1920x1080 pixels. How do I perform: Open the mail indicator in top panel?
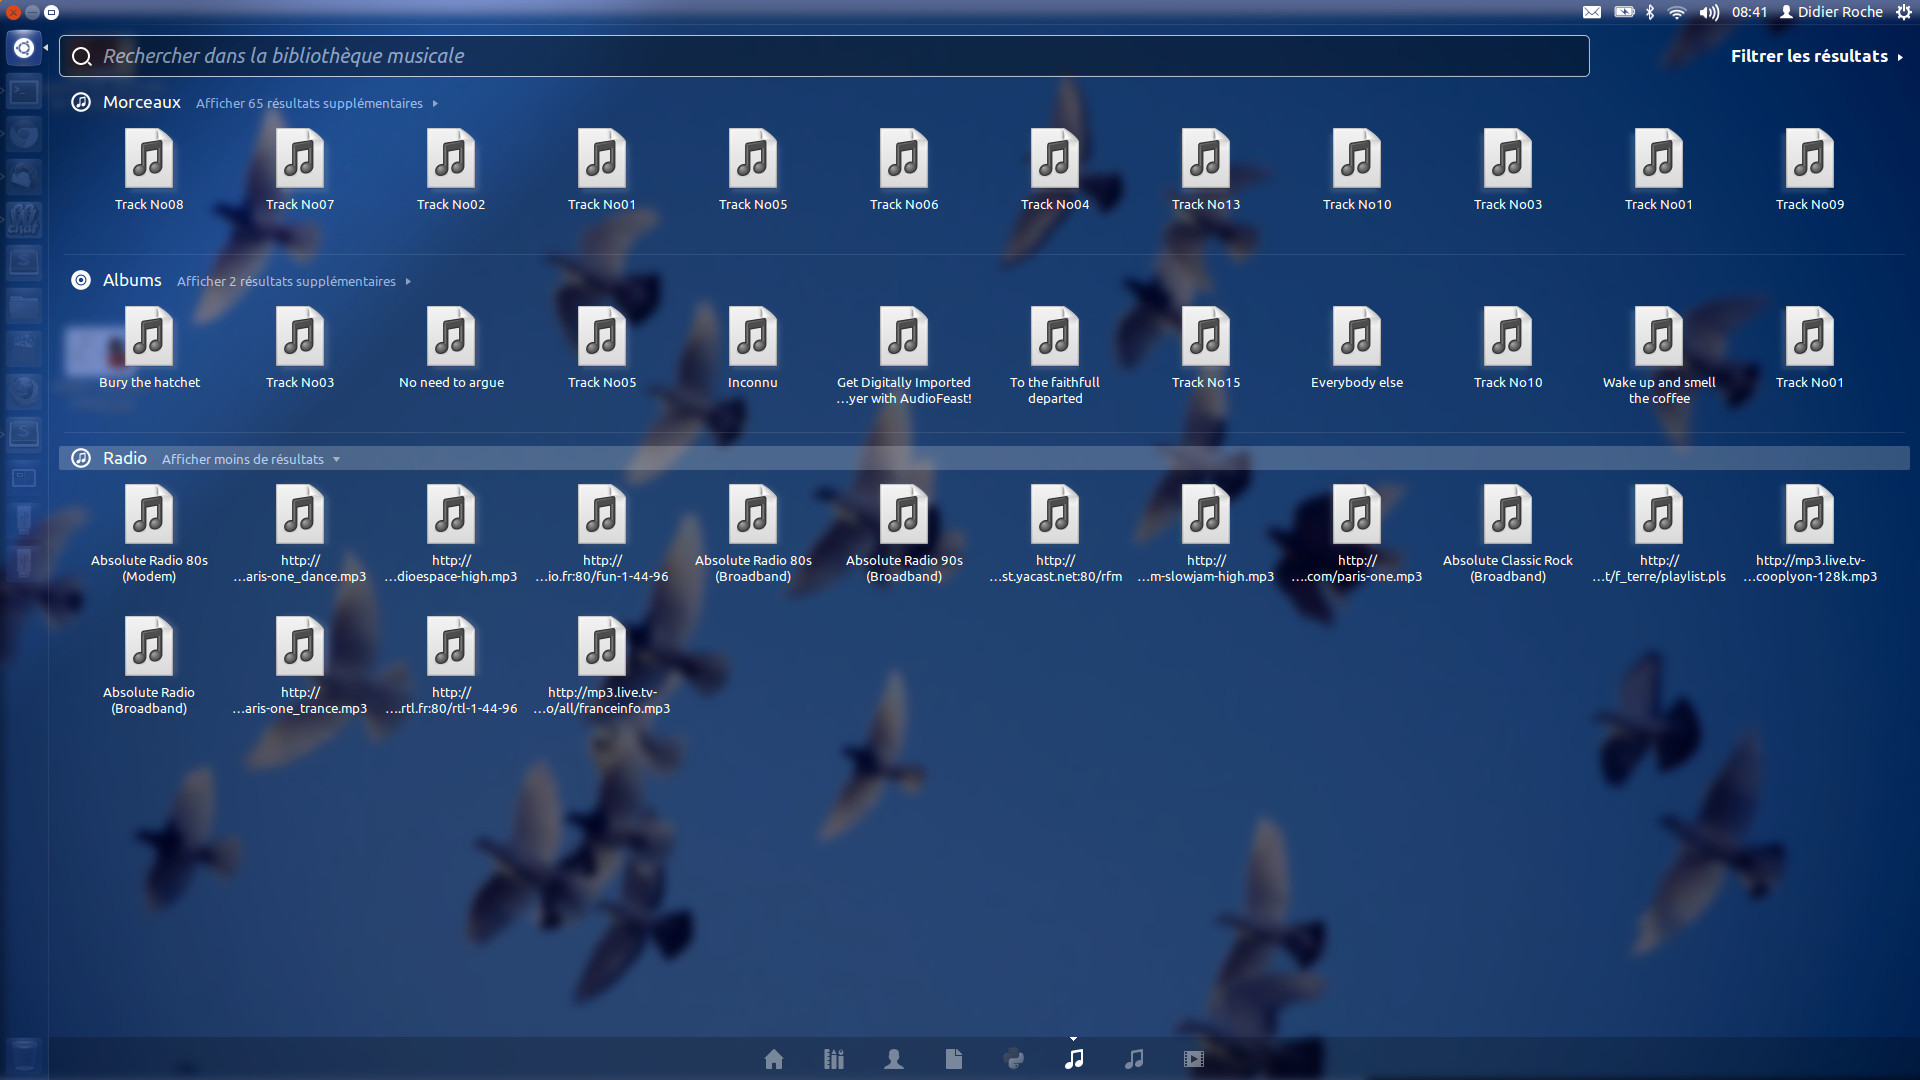coord(1591,12)
